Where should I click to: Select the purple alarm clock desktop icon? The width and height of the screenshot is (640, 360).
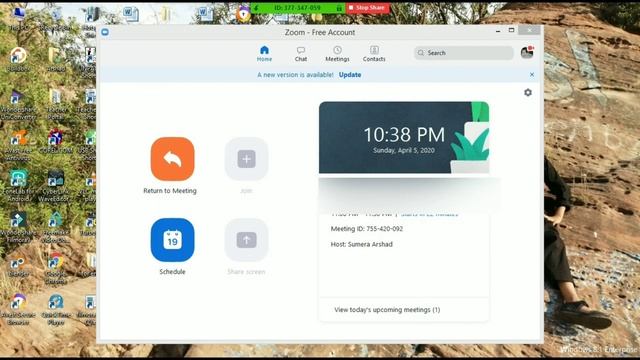[x=244, y=14]
